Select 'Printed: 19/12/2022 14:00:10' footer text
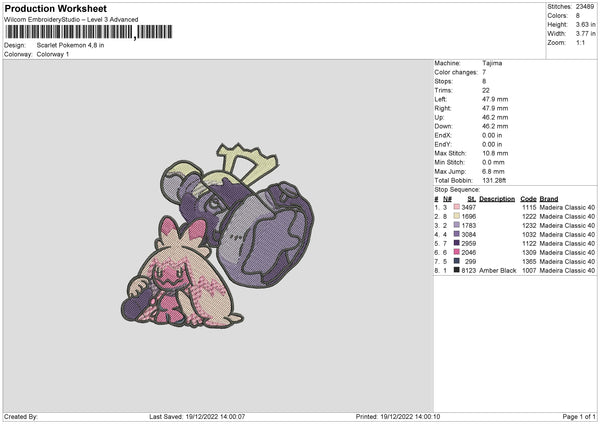Screen dimensions: 600x424 click(398, 416)
